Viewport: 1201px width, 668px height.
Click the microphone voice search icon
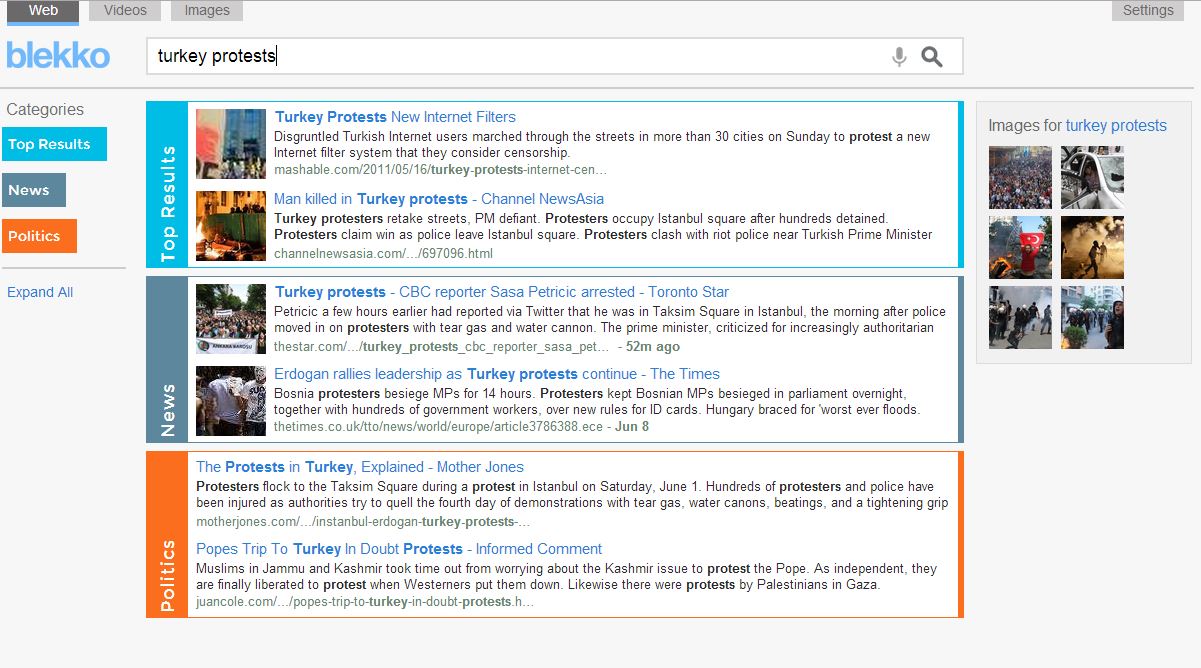click(899, 57)
